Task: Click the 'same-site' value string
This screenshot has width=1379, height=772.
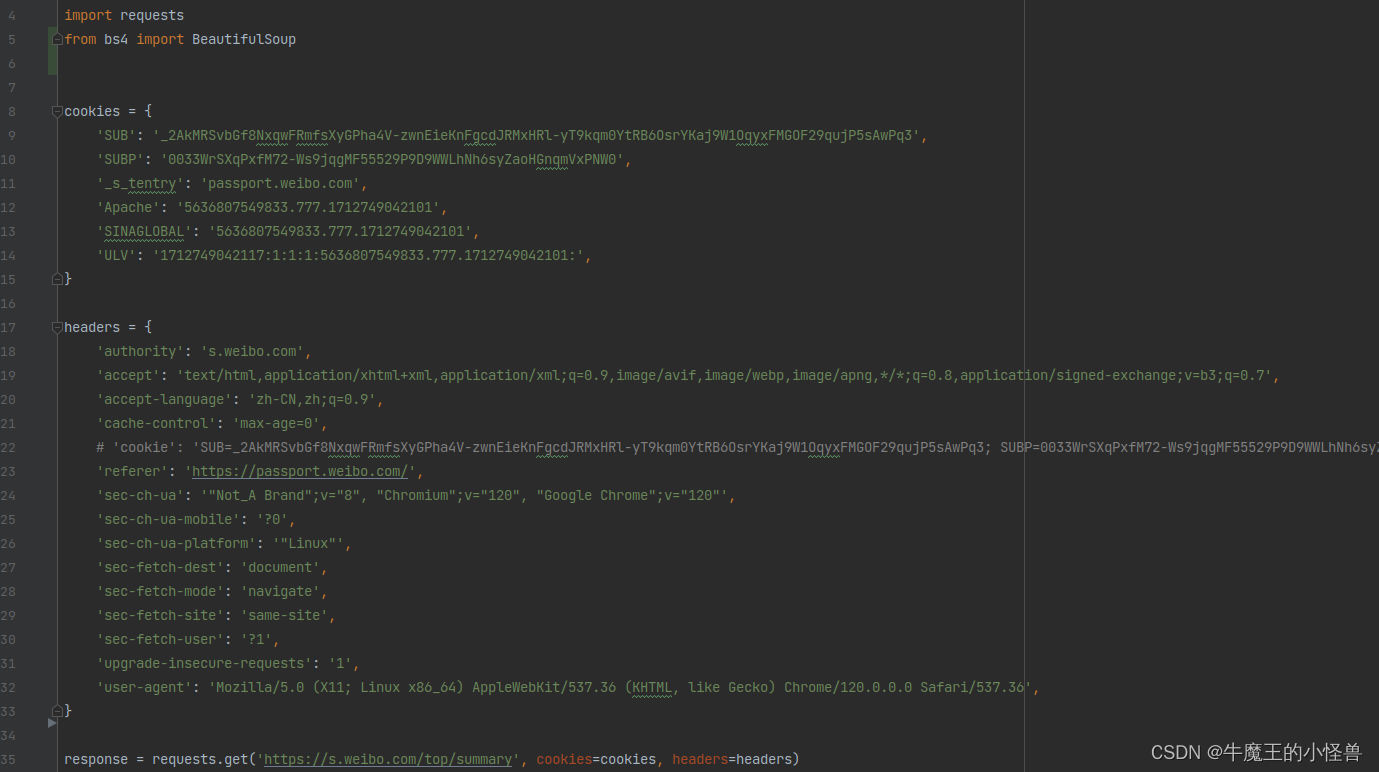Action: pos(284,615)
